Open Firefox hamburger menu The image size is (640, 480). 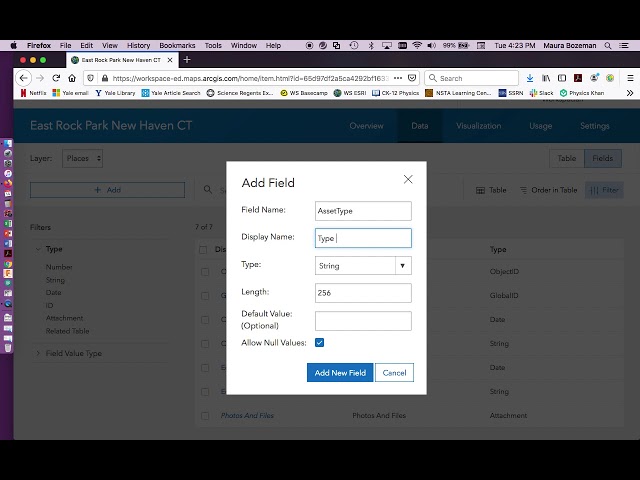[x=630, y=78]
